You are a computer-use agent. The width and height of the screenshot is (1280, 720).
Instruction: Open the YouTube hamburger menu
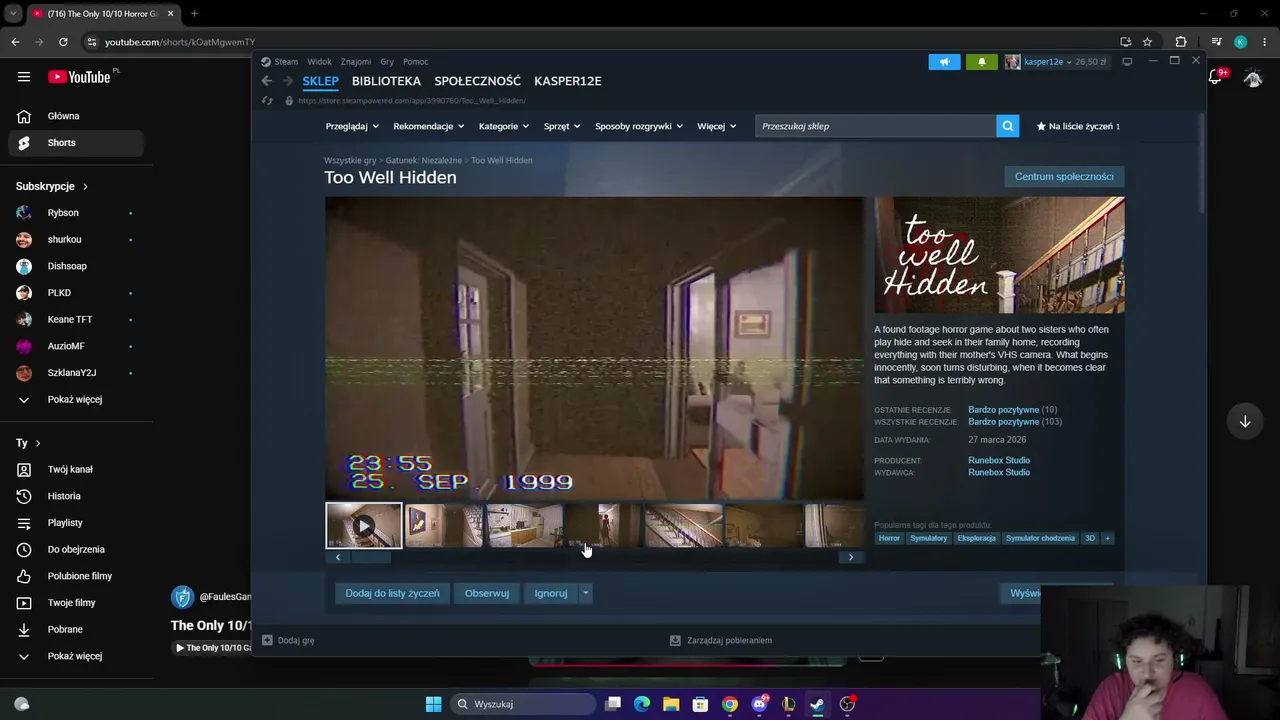click(24, 77)
